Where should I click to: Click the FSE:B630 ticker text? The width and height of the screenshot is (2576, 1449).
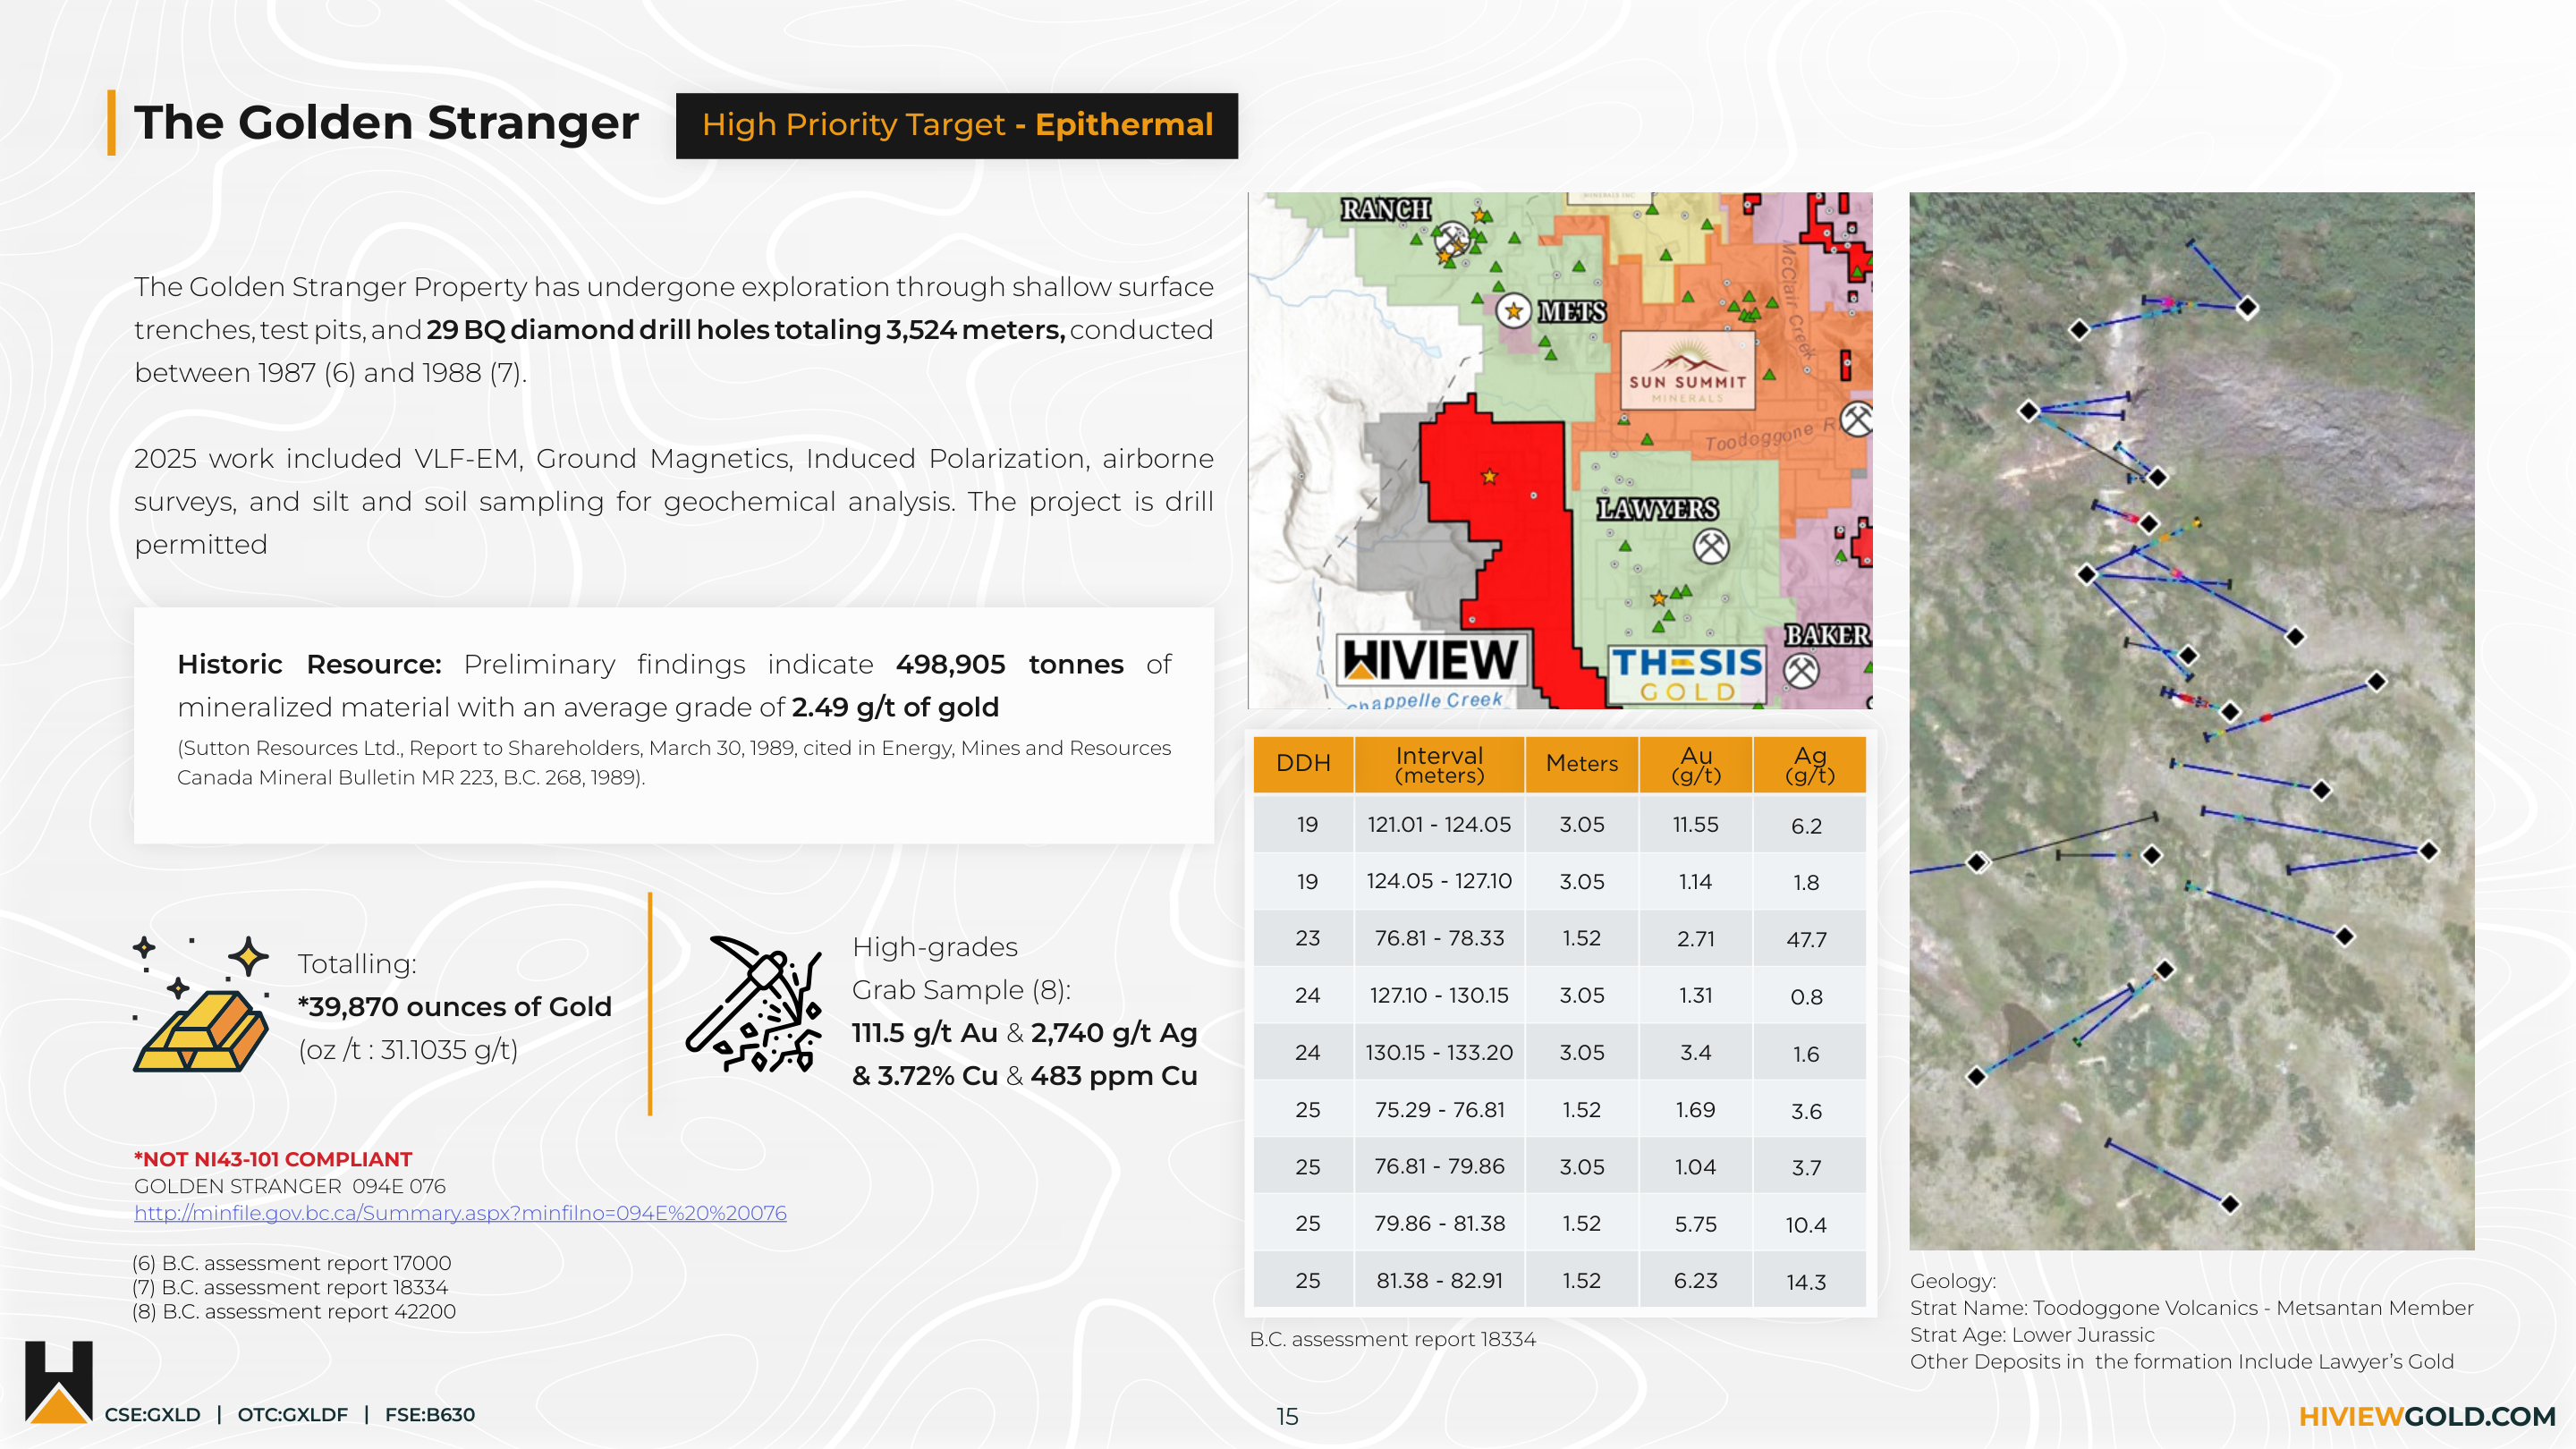(x=430, y=1415)
